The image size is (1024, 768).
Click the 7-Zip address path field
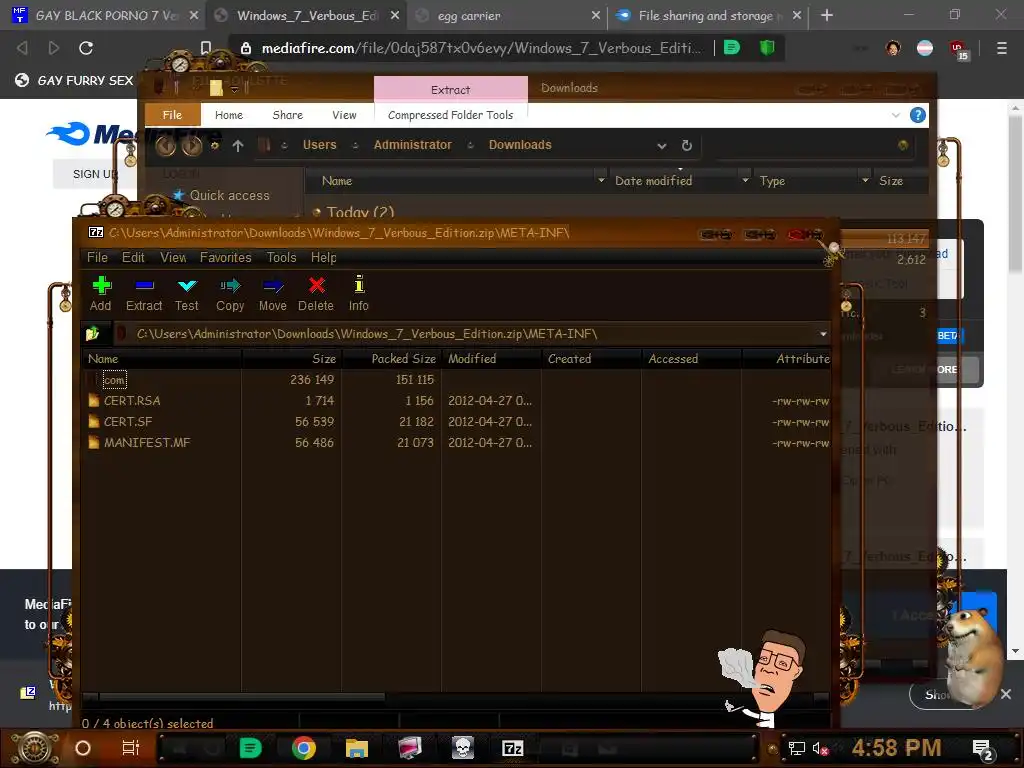465,334
